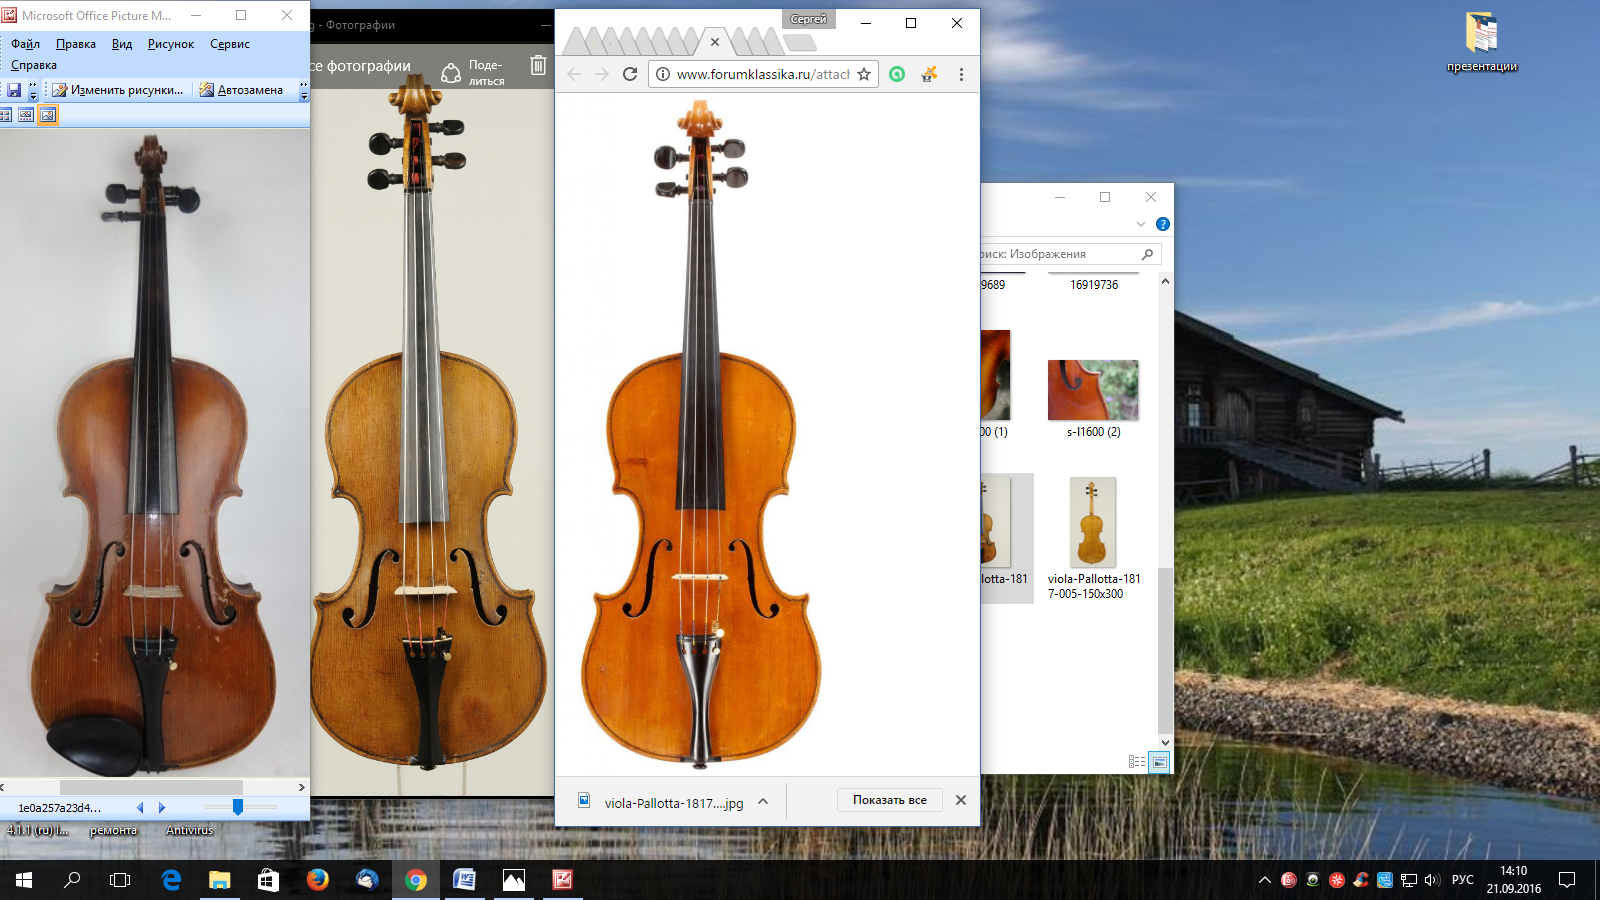Click the Показать все downloads button
Image resolution: width=1600 pixels, height=900 pixels.
pyautogui.click(x=889, y=800)
